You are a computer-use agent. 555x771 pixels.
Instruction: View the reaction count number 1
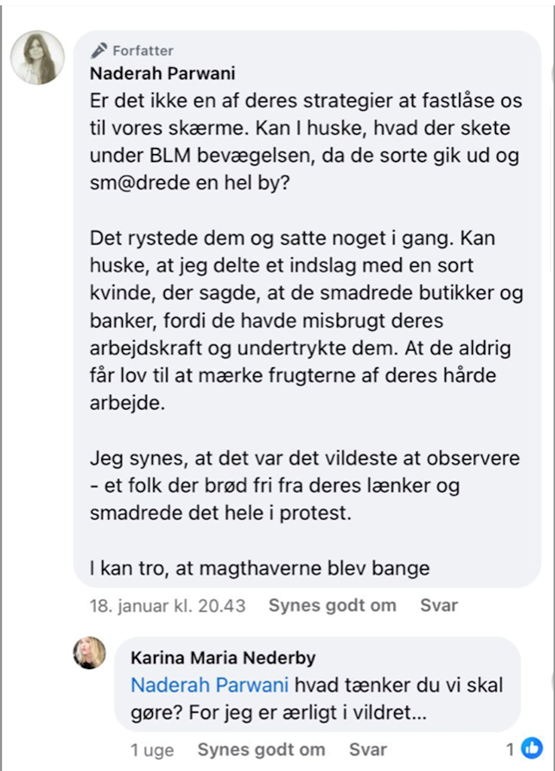point(511,749)
